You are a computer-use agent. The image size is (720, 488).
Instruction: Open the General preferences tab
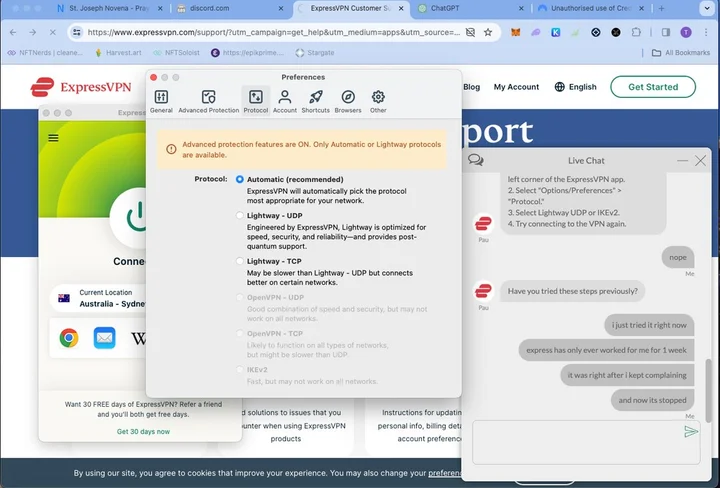pyautogui.click(x=161, y=100)
